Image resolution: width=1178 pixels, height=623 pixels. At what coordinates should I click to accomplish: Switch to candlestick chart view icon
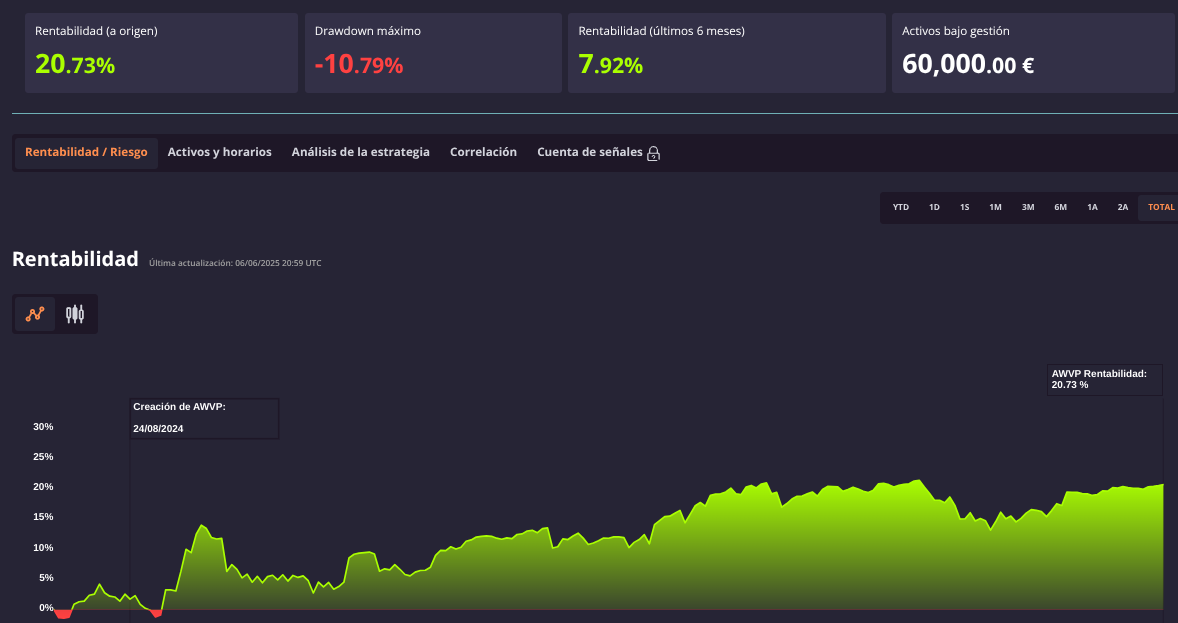74,314
